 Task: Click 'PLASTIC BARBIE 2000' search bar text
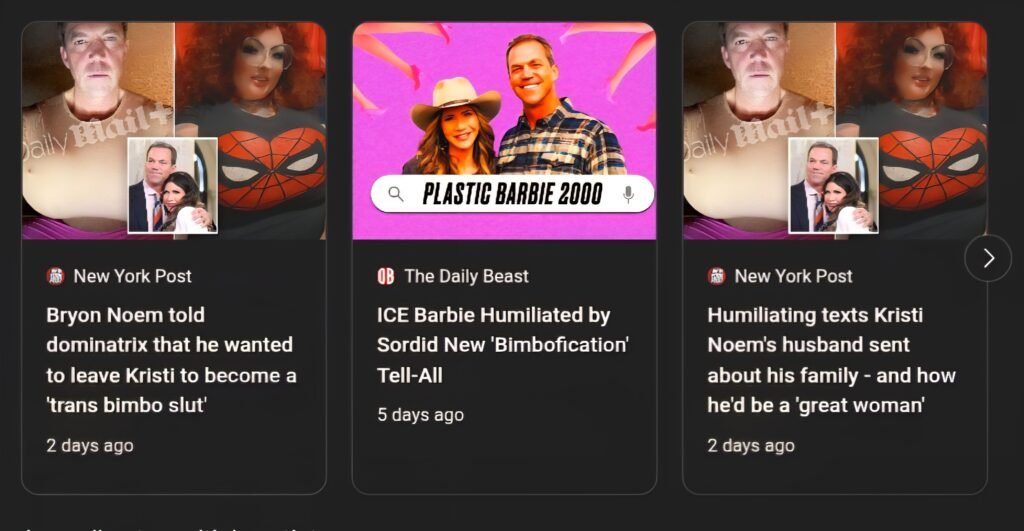click(x=513, y=194)
